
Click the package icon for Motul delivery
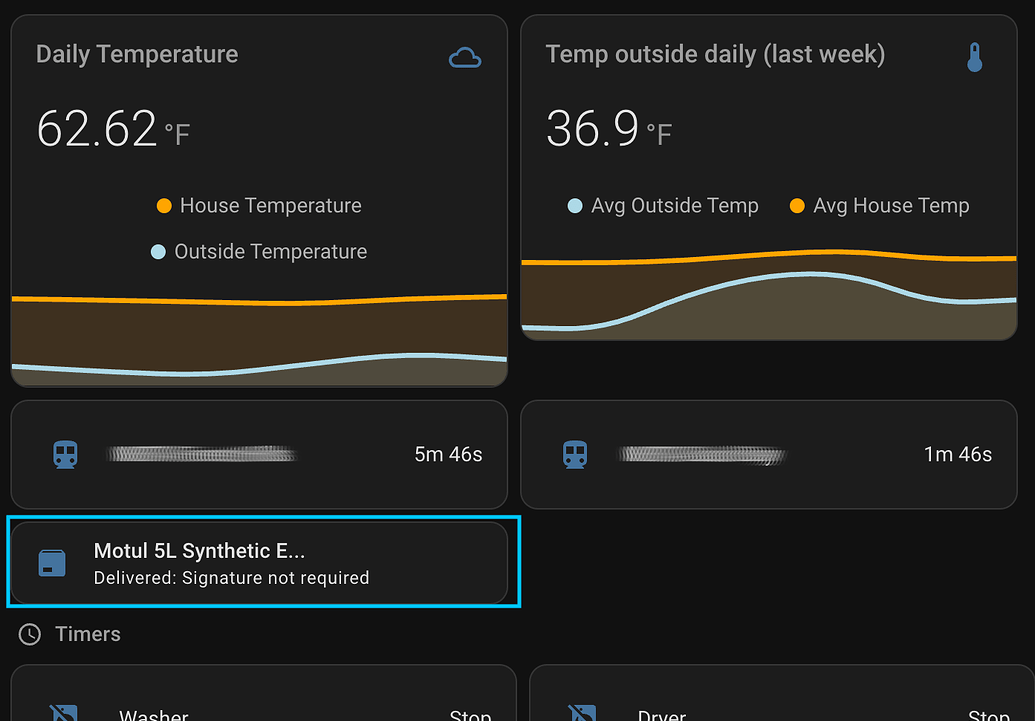[x=52, y=563]
